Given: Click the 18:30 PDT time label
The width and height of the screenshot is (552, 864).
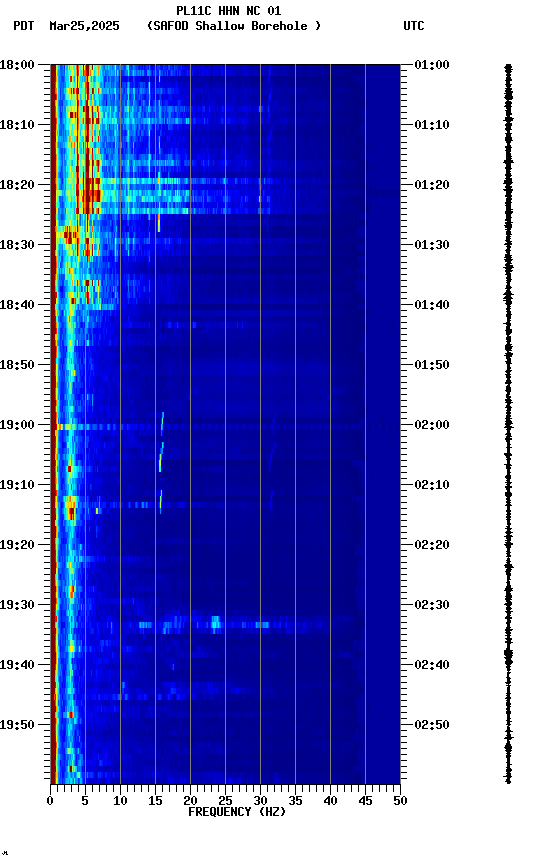Looking at the screenshot, I should [17, 245].
